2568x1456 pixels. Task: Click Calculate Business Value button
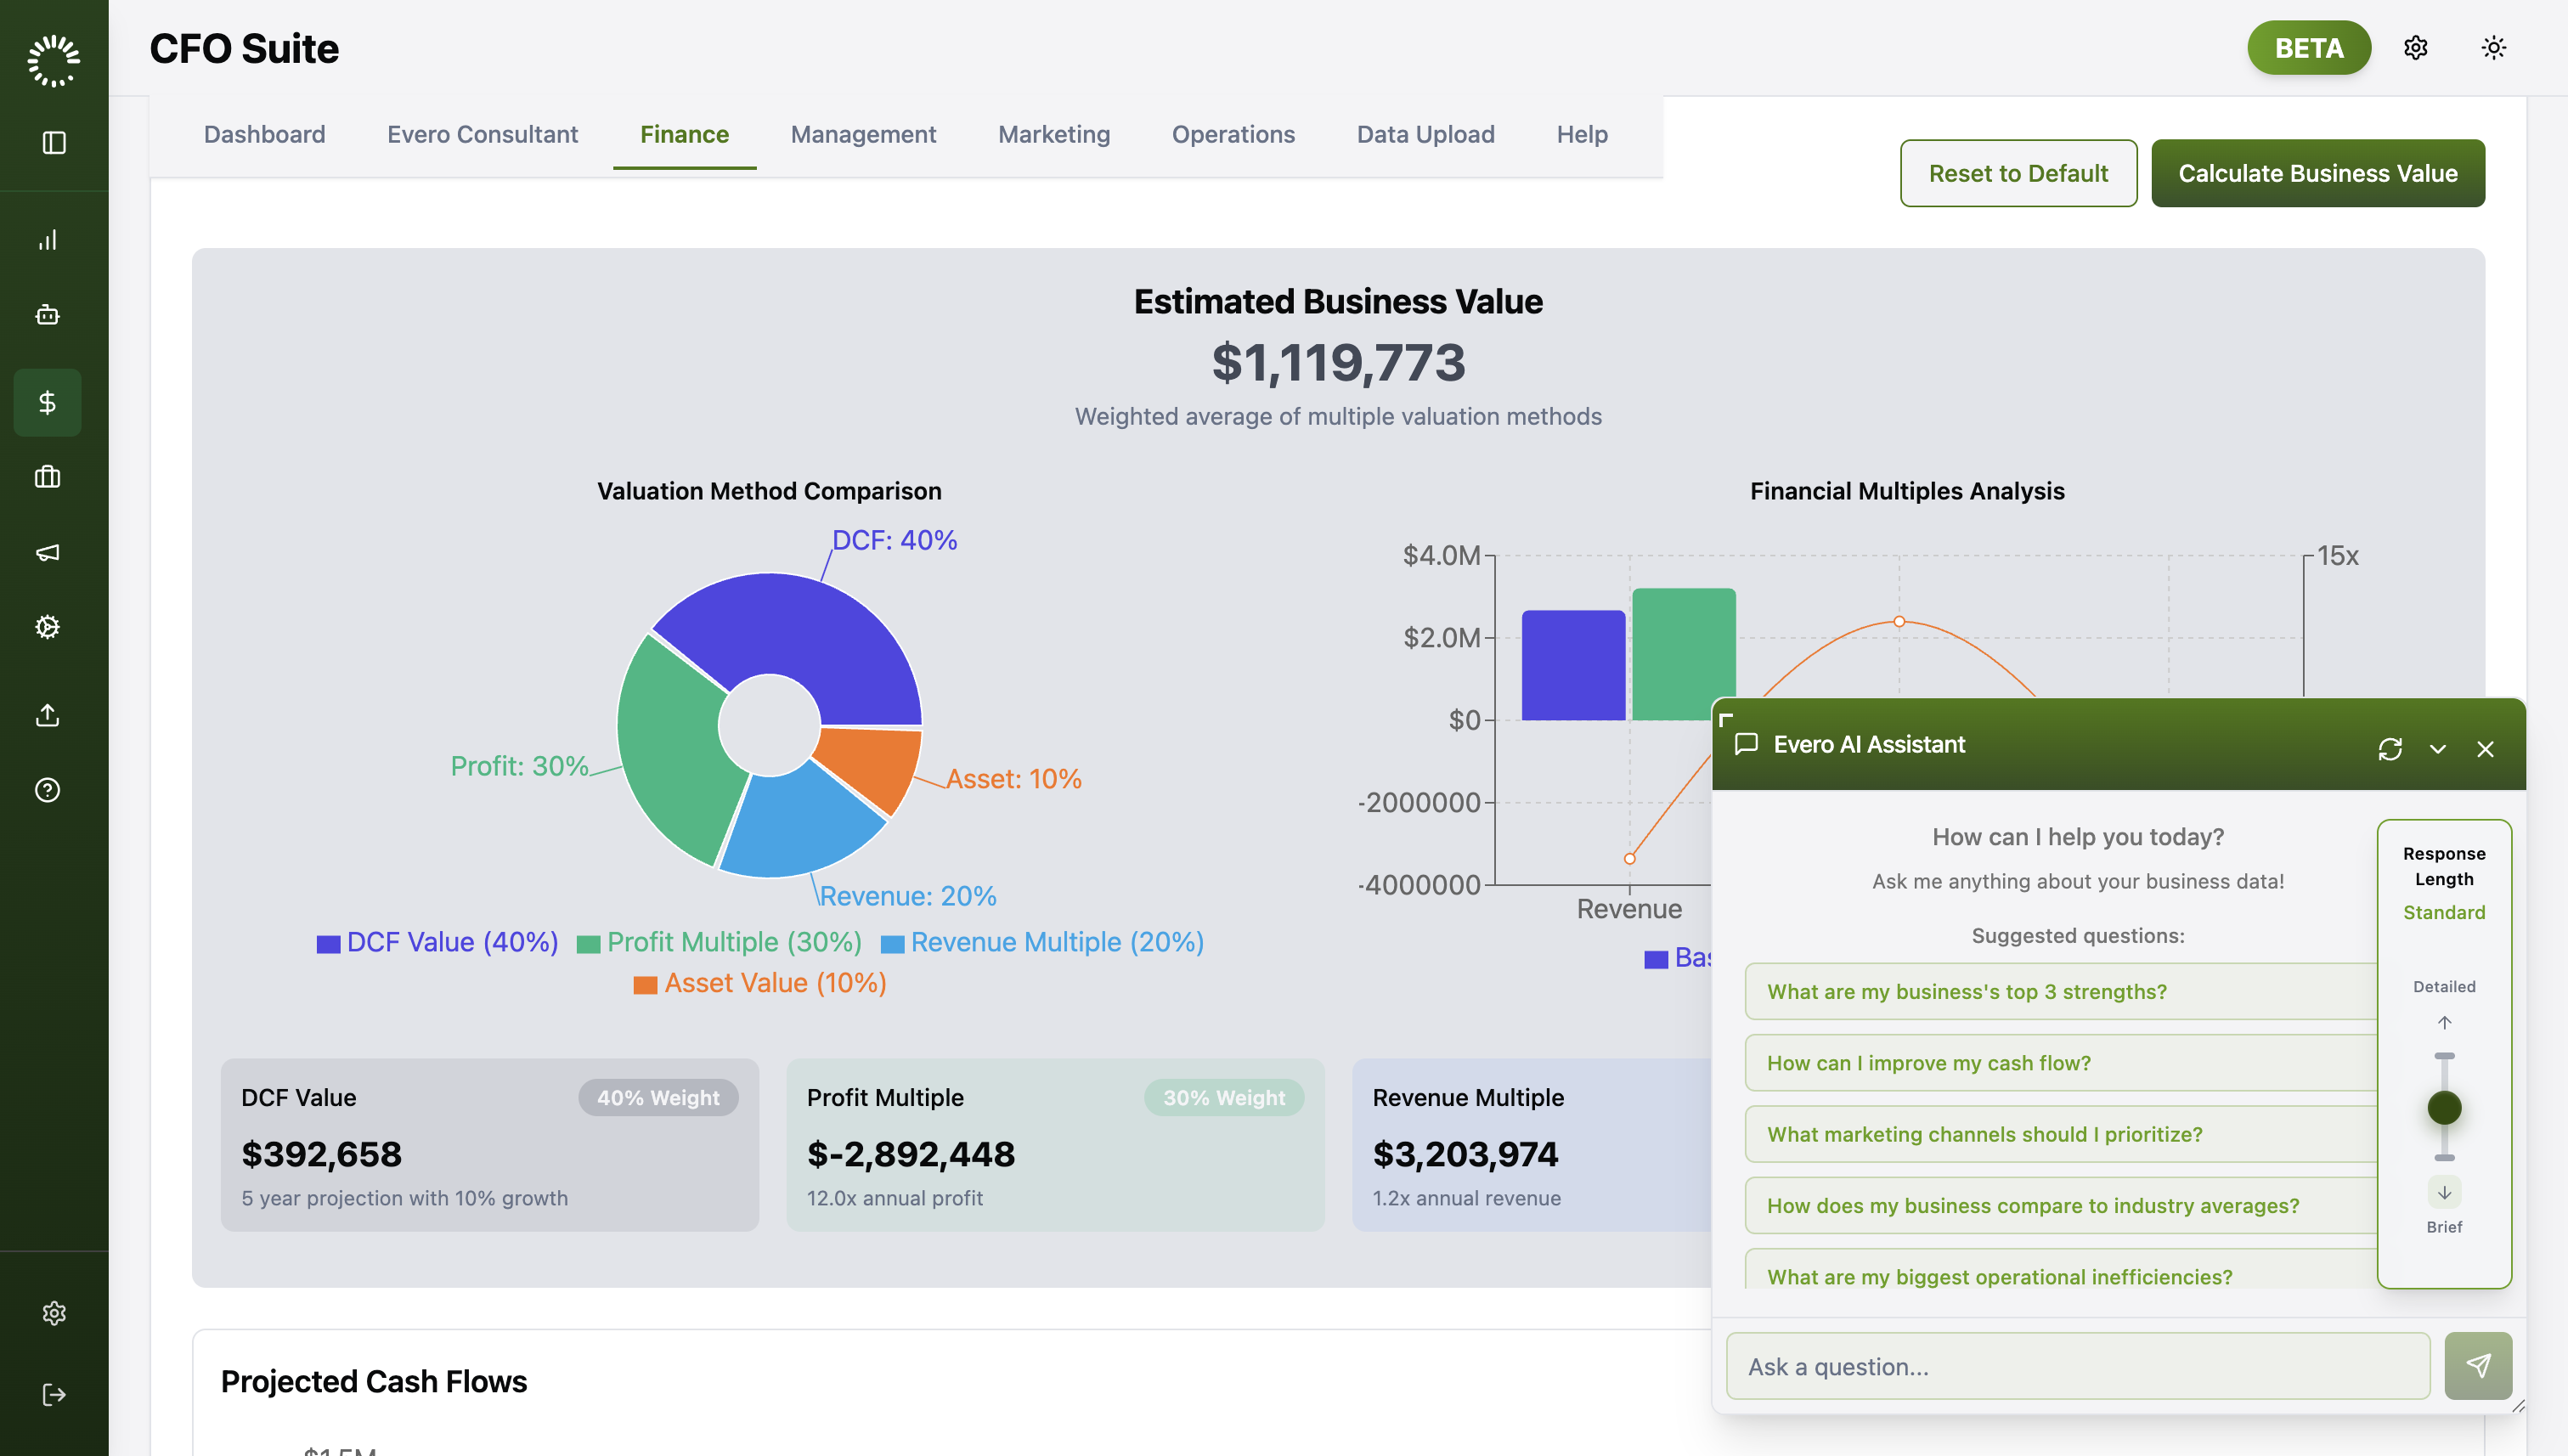(x=2317, y=173)
